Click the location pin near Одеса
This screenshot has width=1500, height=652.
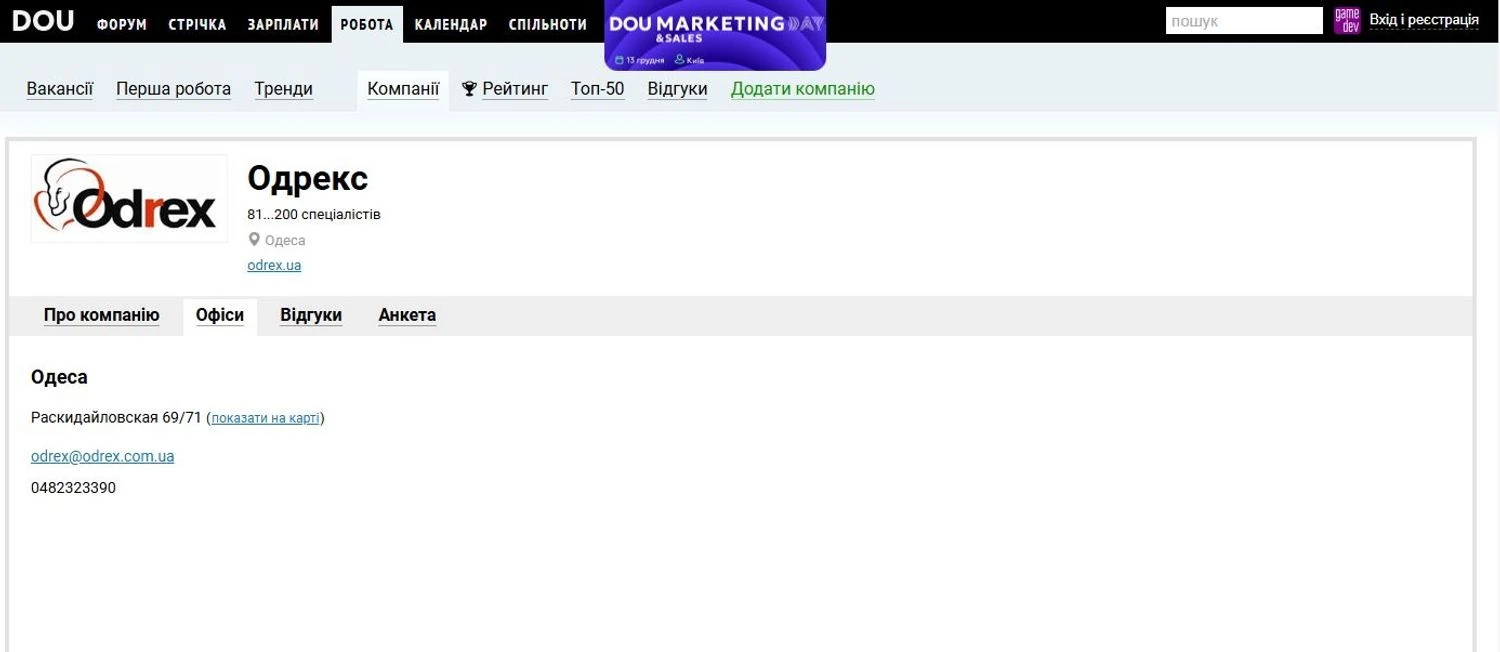point(254,240)
